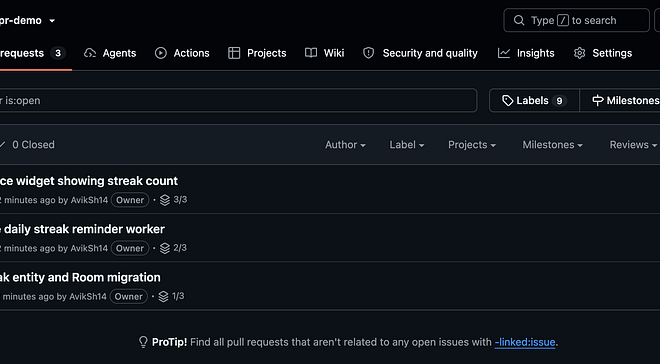Click the Projects table icon
Viewport: 660px width, 364px height.
(x=234, y=53)
